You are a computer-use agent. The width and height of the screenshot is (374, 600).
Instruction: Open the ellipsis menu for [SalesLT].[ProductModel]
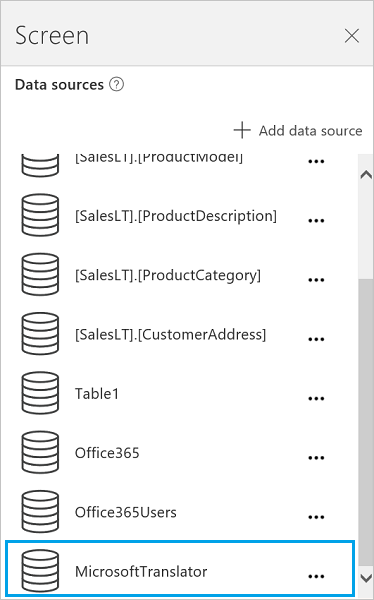tap(316, 161)
